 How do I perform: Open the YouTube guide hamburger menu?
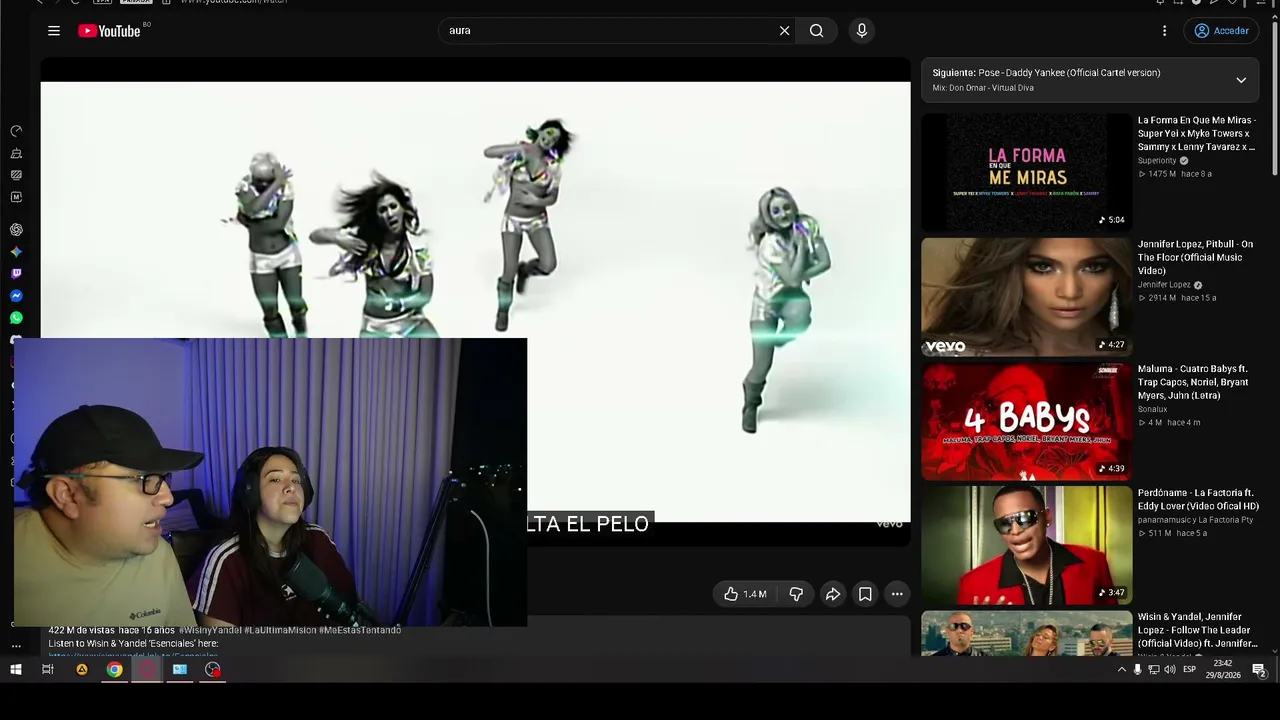click(x=54, y=31)
